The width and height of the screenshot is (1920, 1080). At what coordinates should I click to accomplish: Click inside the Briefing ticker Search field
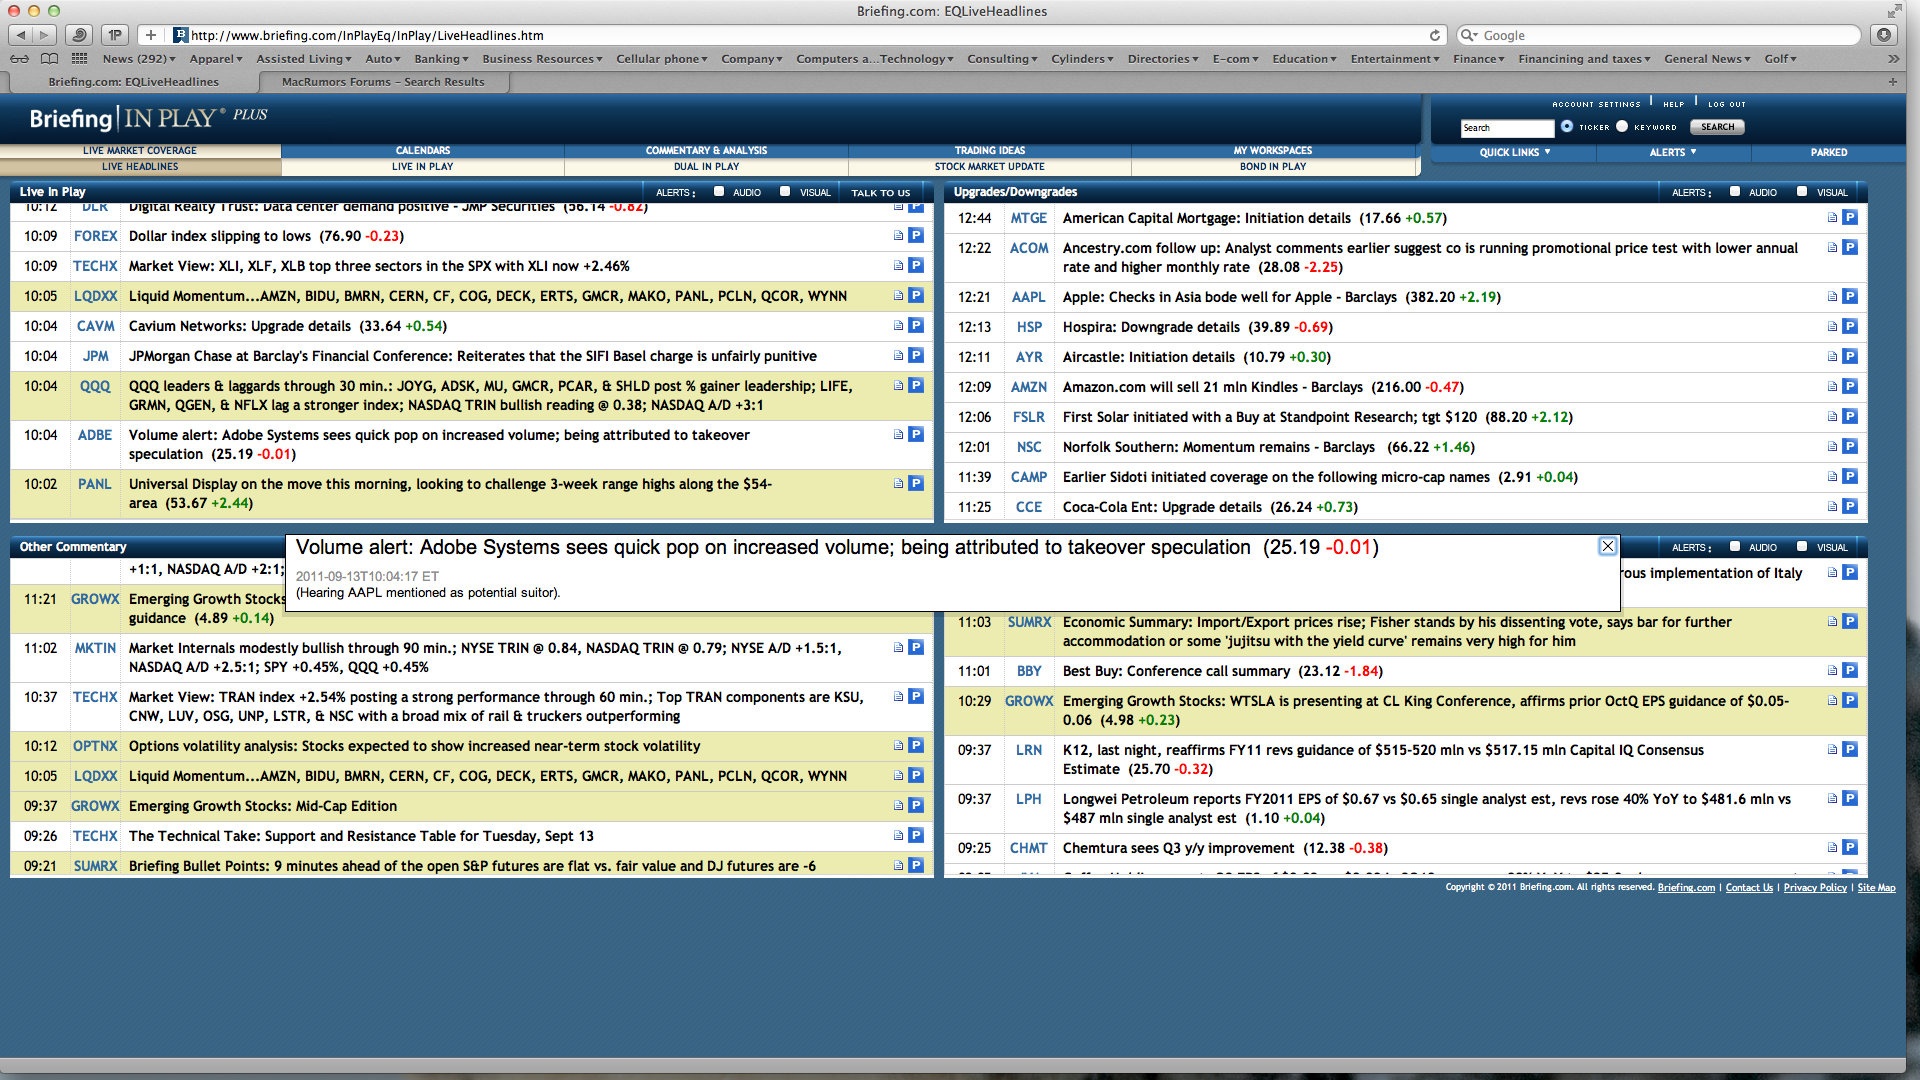click(1506, 128)
